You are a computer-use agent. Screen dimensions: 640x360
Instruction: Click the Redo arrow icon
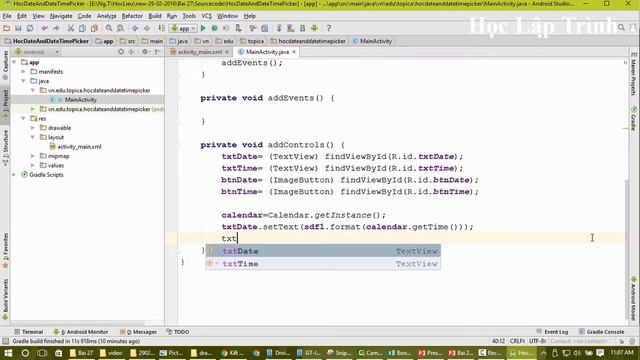click(56, 28)
